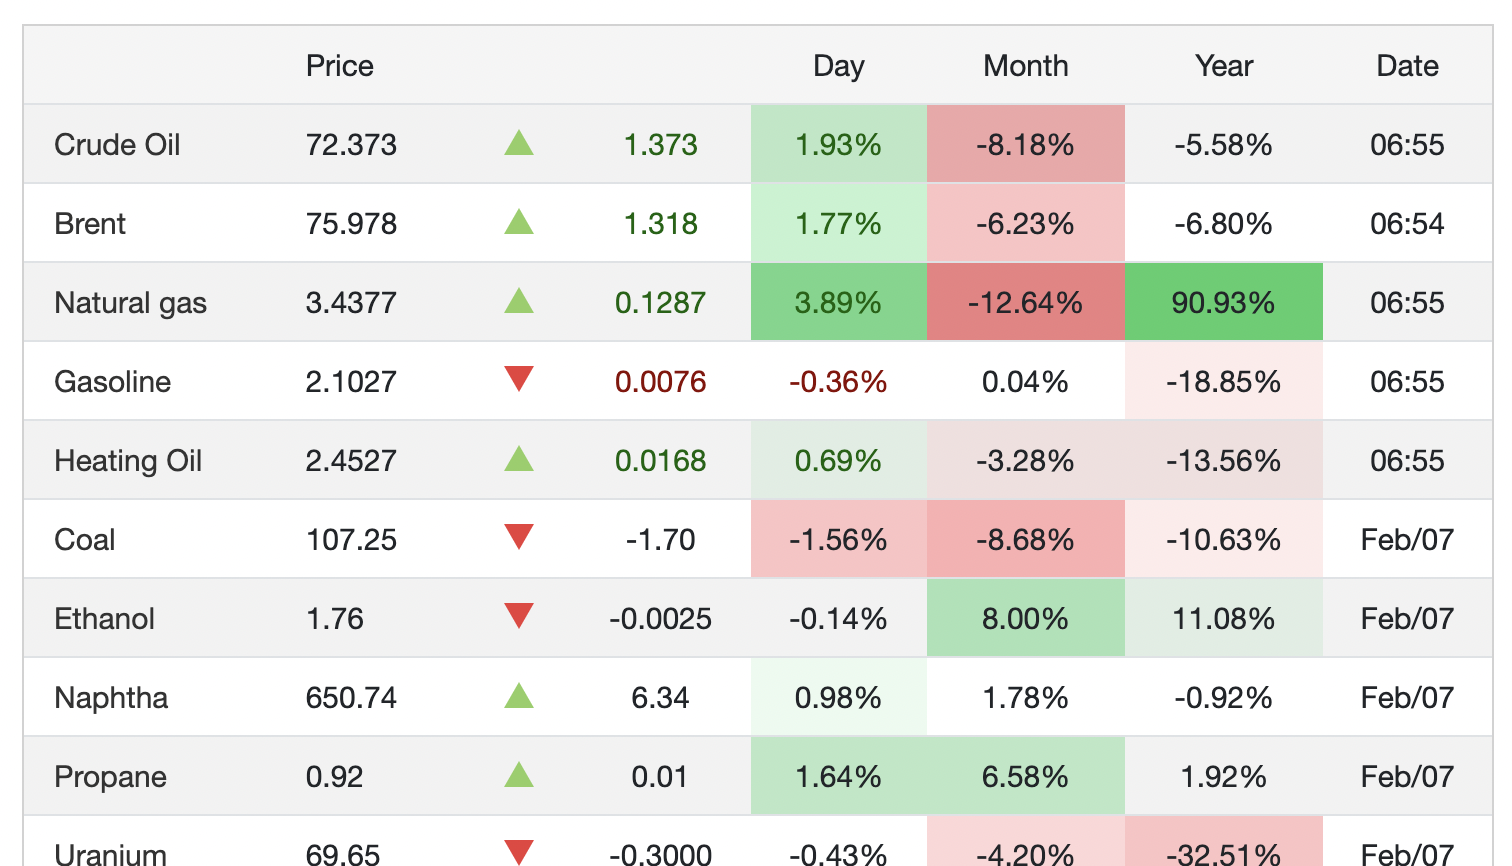Click Natural gas month change -12.64%
1512x866 pixels.
1026,303
